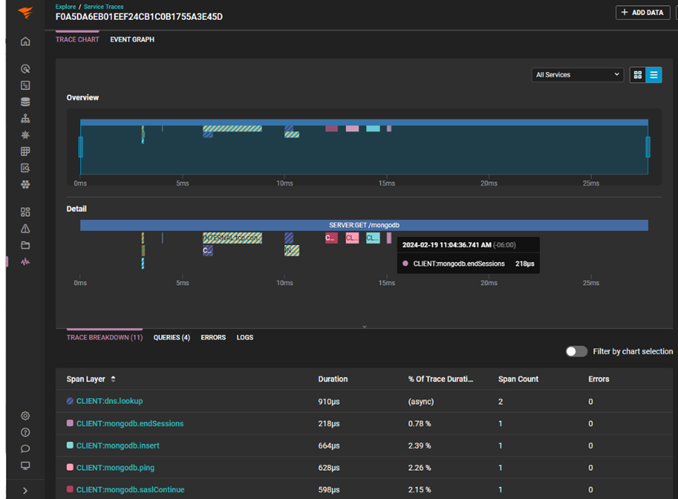Open the All Services dropdown
This screenshot has width=678, height=499.
click(578, 75)
